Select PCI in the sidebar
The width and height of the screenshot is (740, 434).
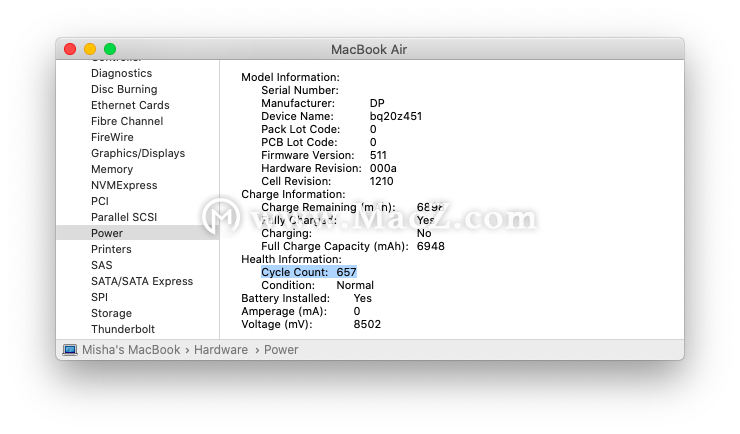100,201
